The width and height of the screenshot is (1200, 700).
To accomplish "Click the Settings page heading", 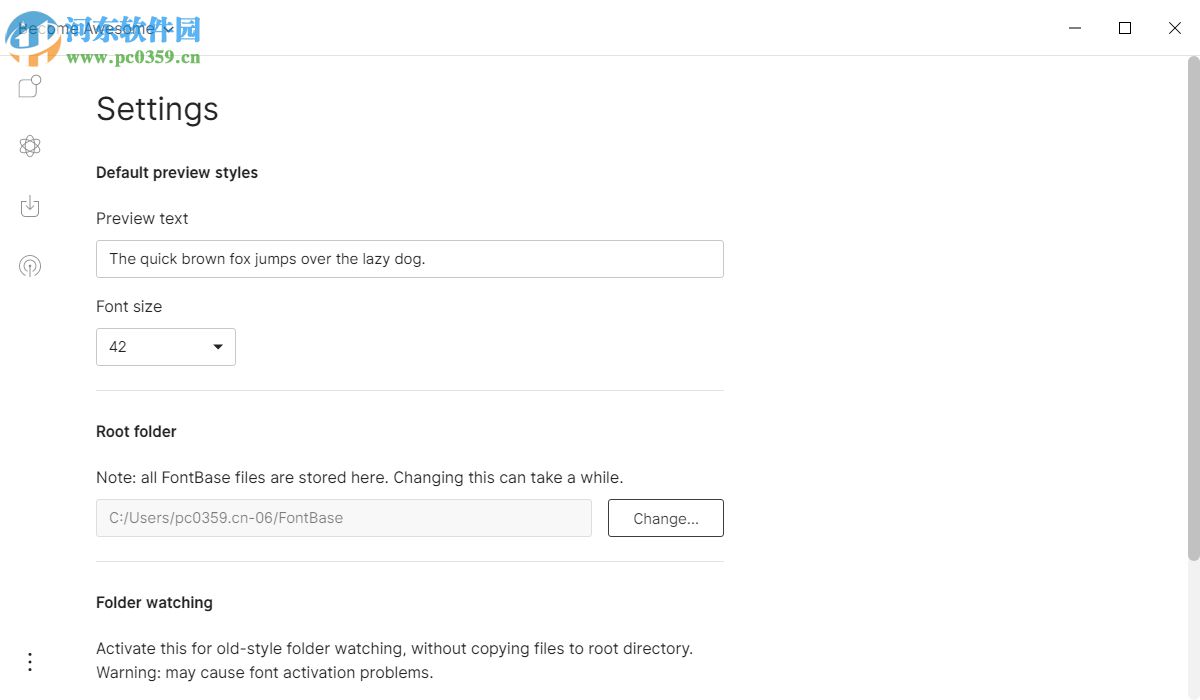I will tap(157, 109).
